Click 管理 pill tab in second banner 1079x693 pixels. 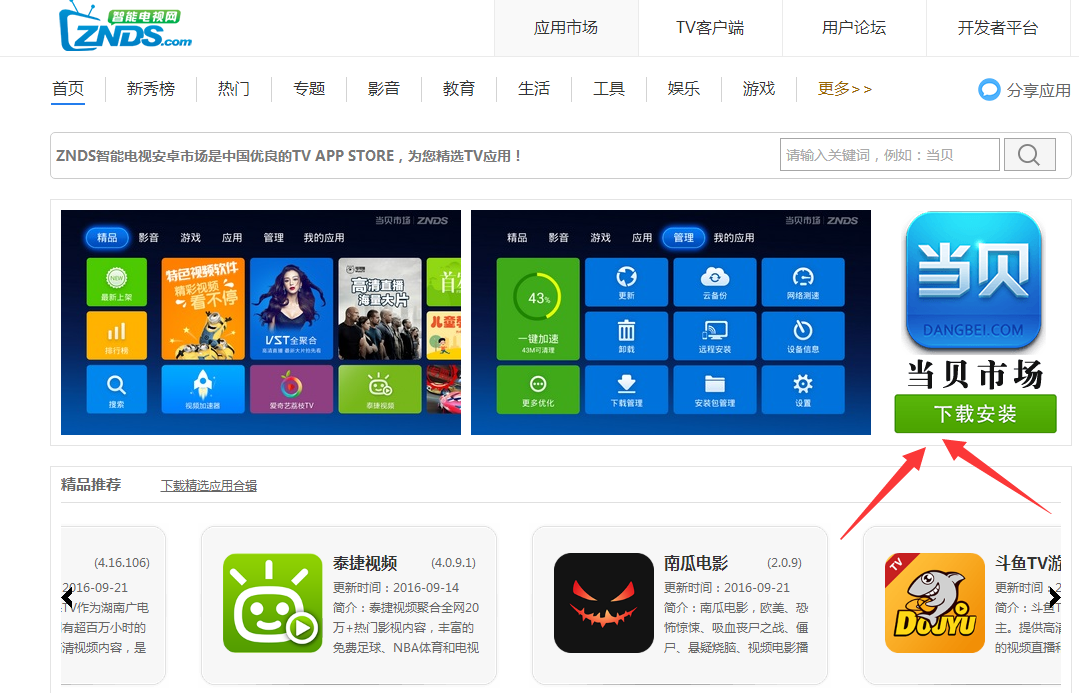coord(683,237)
